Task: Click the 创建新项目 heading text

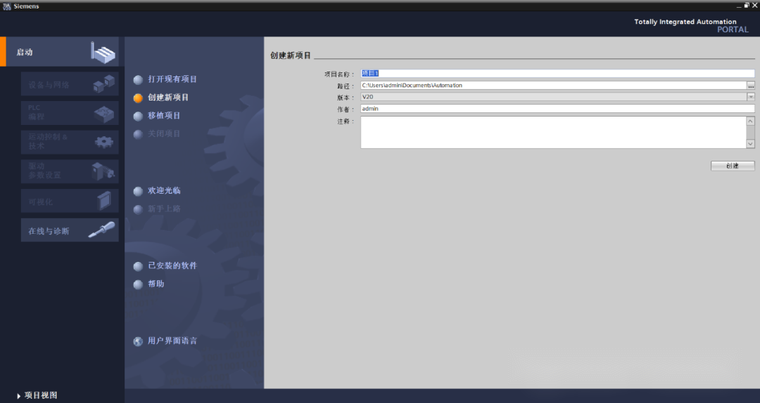Action: click(290, 56)
